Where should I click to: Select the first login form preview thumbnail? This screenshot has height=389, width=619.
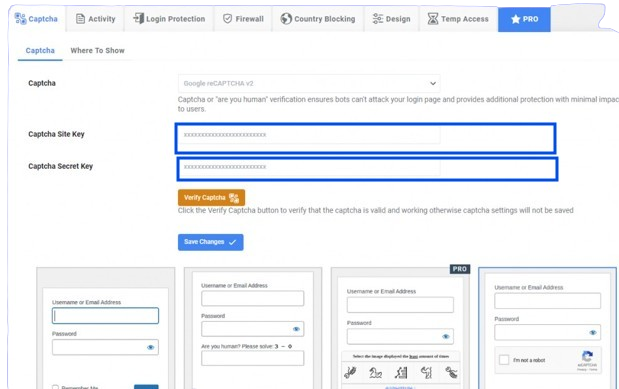[x=105, y=328]
